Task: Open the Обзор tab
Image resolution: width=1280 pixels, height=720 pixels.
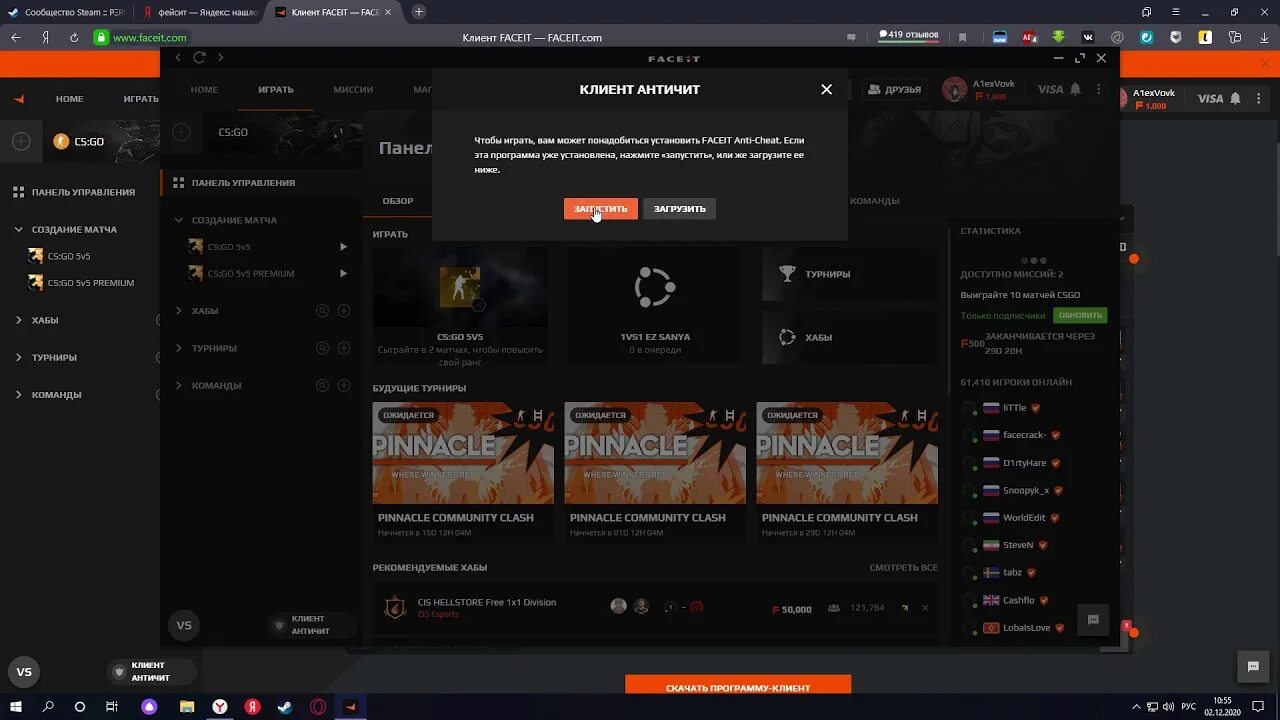Action: coord(397,200)
